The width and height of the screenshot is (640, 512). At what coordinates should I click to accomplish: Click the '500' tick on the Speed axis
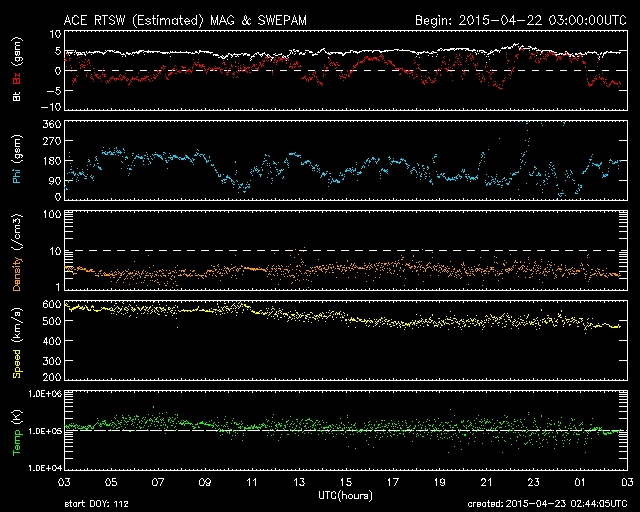tap(52, 321)
